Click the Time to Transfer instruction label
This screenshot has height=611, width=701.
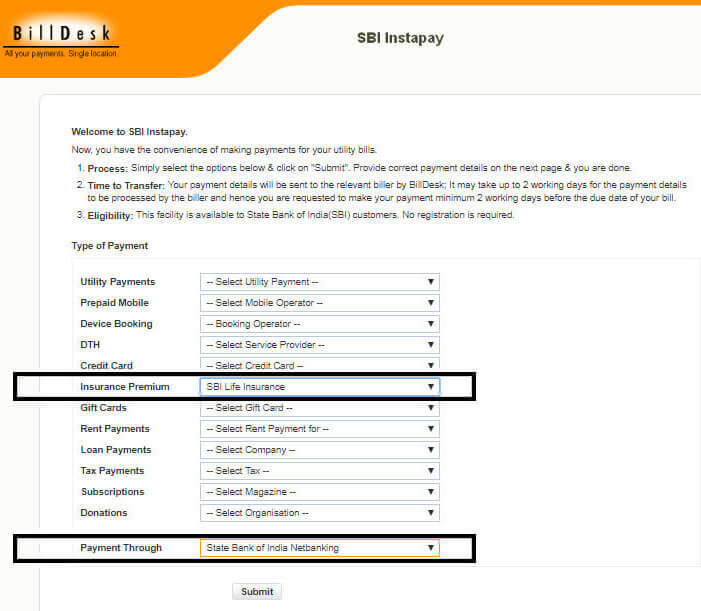(126, 185)
